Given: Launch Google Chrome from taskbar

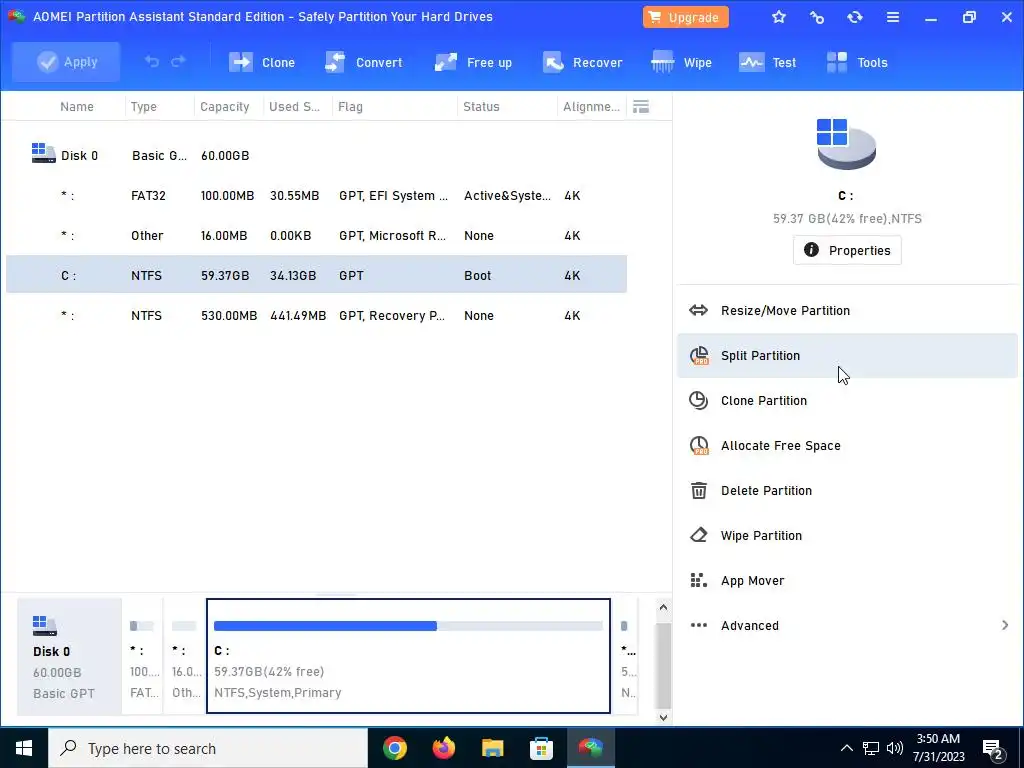Looking at the screenshot, I should (x=394, y=748).
